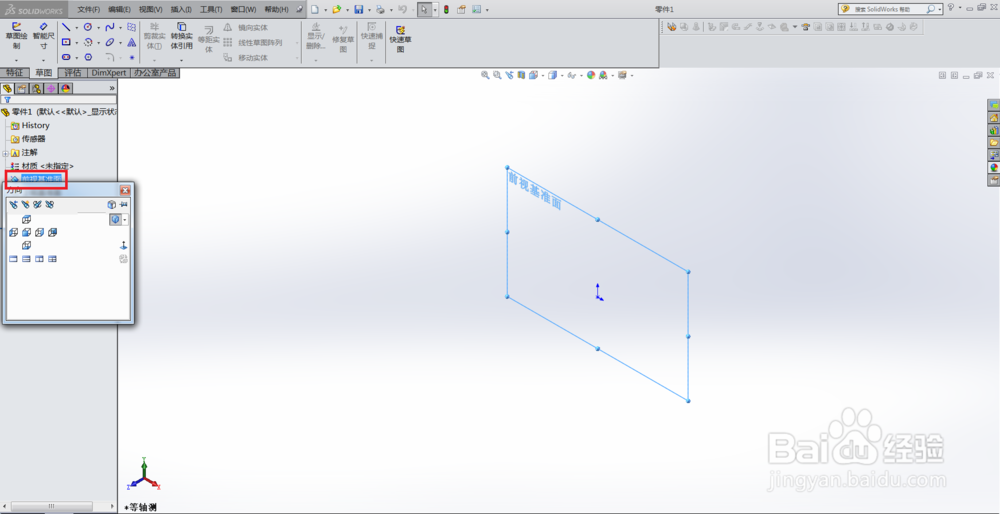Viewport: 1000px width, 514px height.
Task: Choose single view viewport in orientation dialog
Action: click(13, 259)
